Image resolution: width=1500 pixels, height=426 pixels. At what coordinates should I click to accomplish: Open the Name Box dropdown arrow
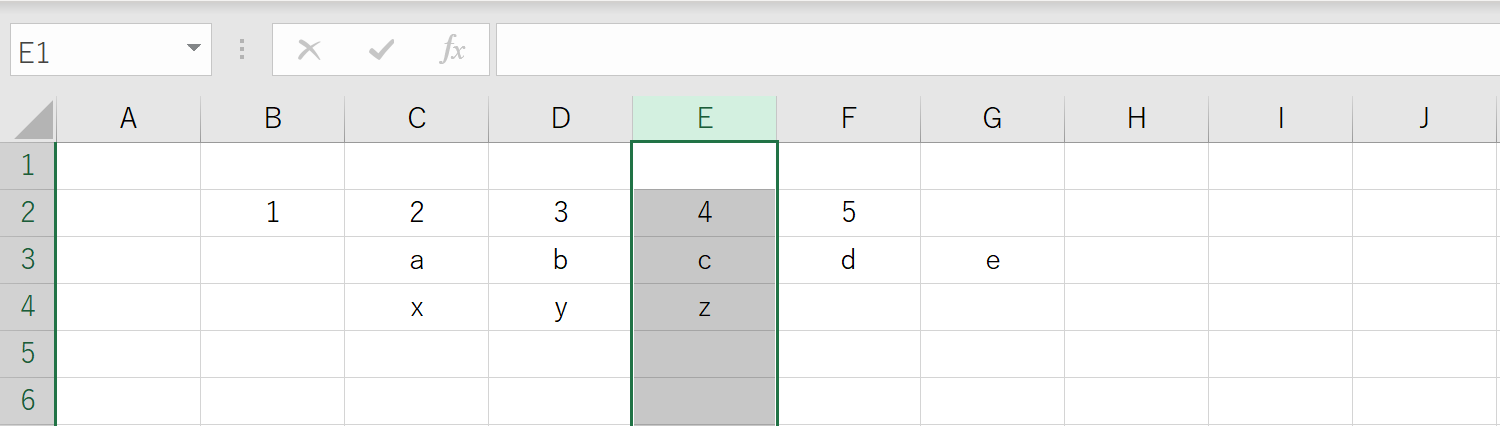(194, 50)
